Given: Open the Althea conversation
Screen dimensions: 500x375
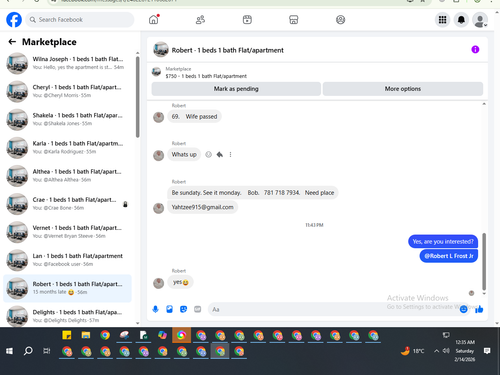Looking at the screenshot, I should [x=67, y=176].
